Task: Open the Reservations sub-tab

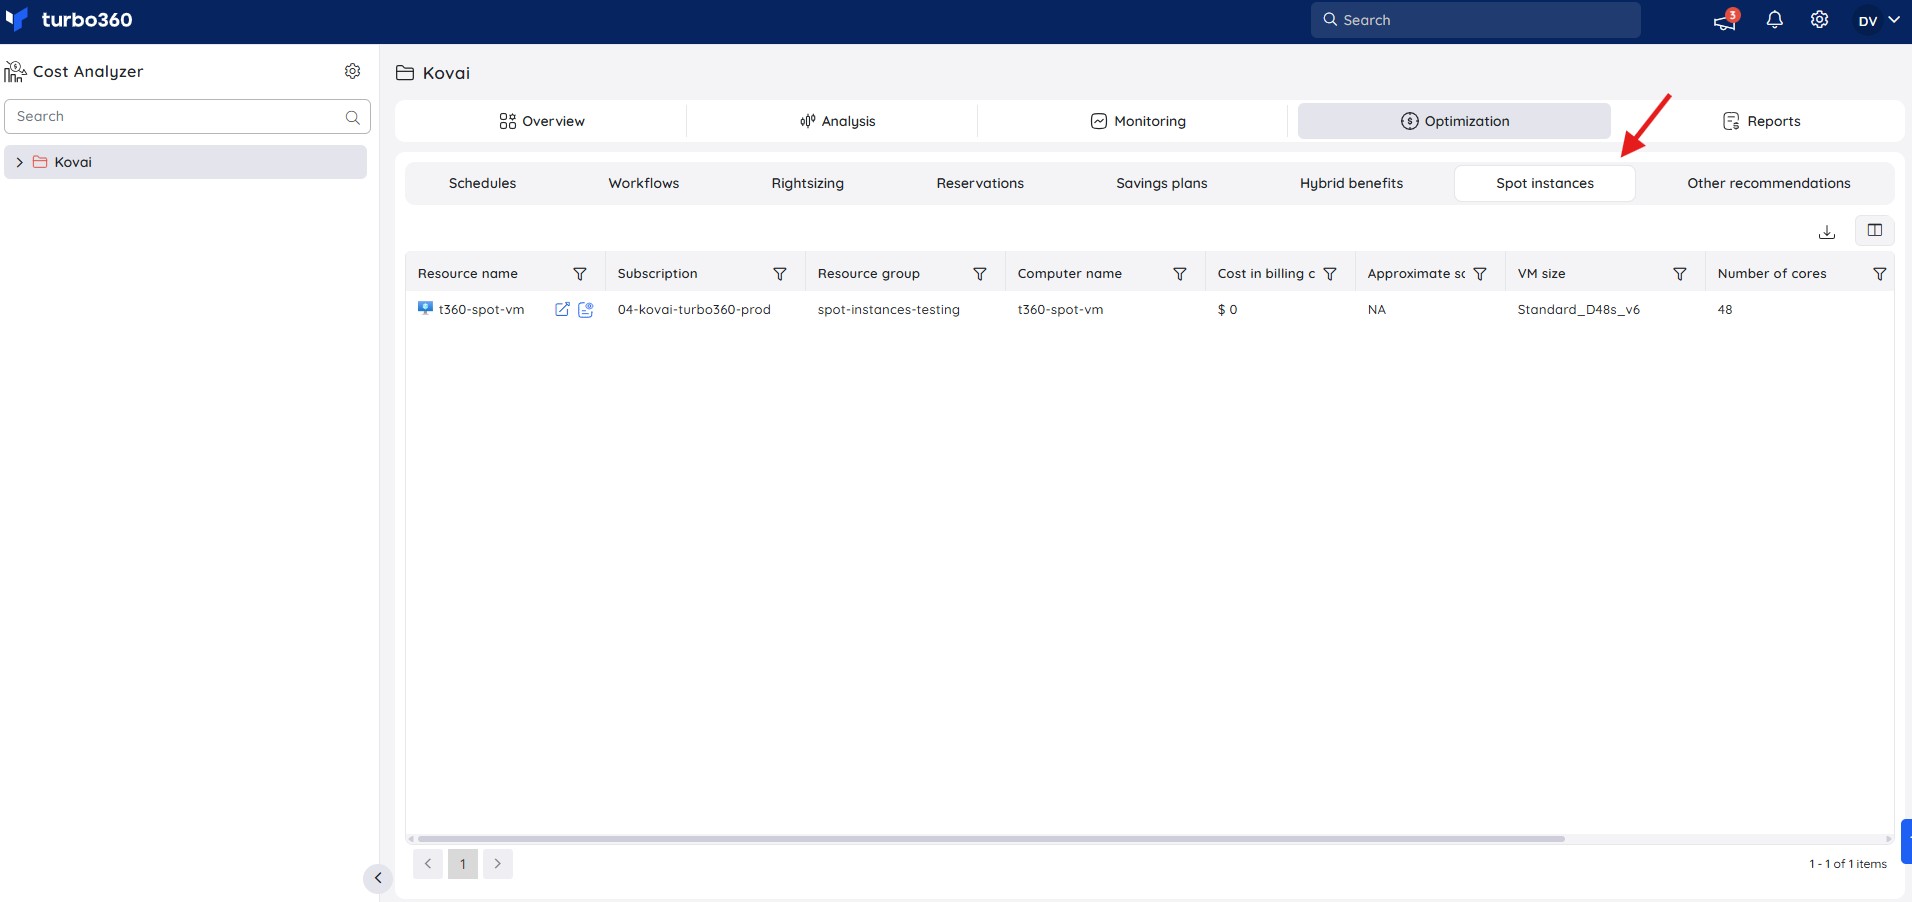Action: coord(980,183)
